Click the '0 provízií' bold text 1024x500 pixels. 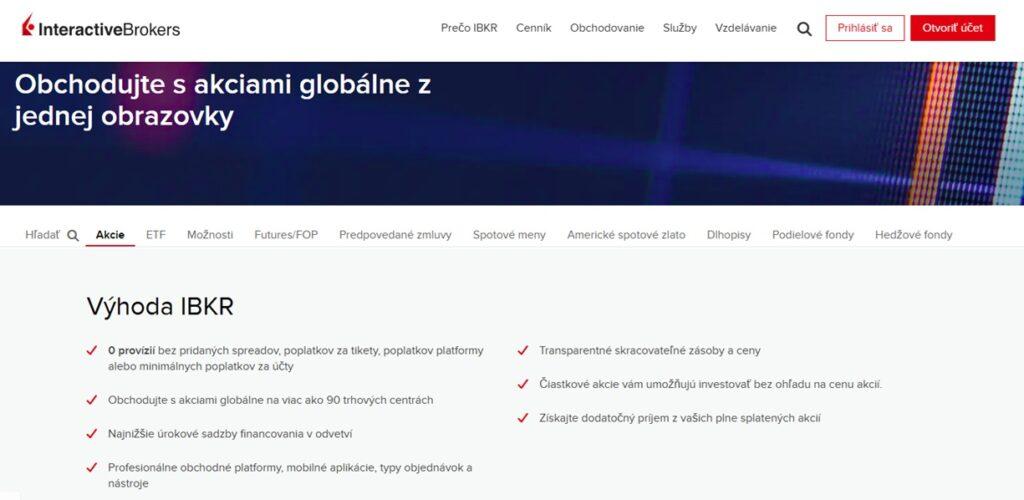click(x=131, y=351)
